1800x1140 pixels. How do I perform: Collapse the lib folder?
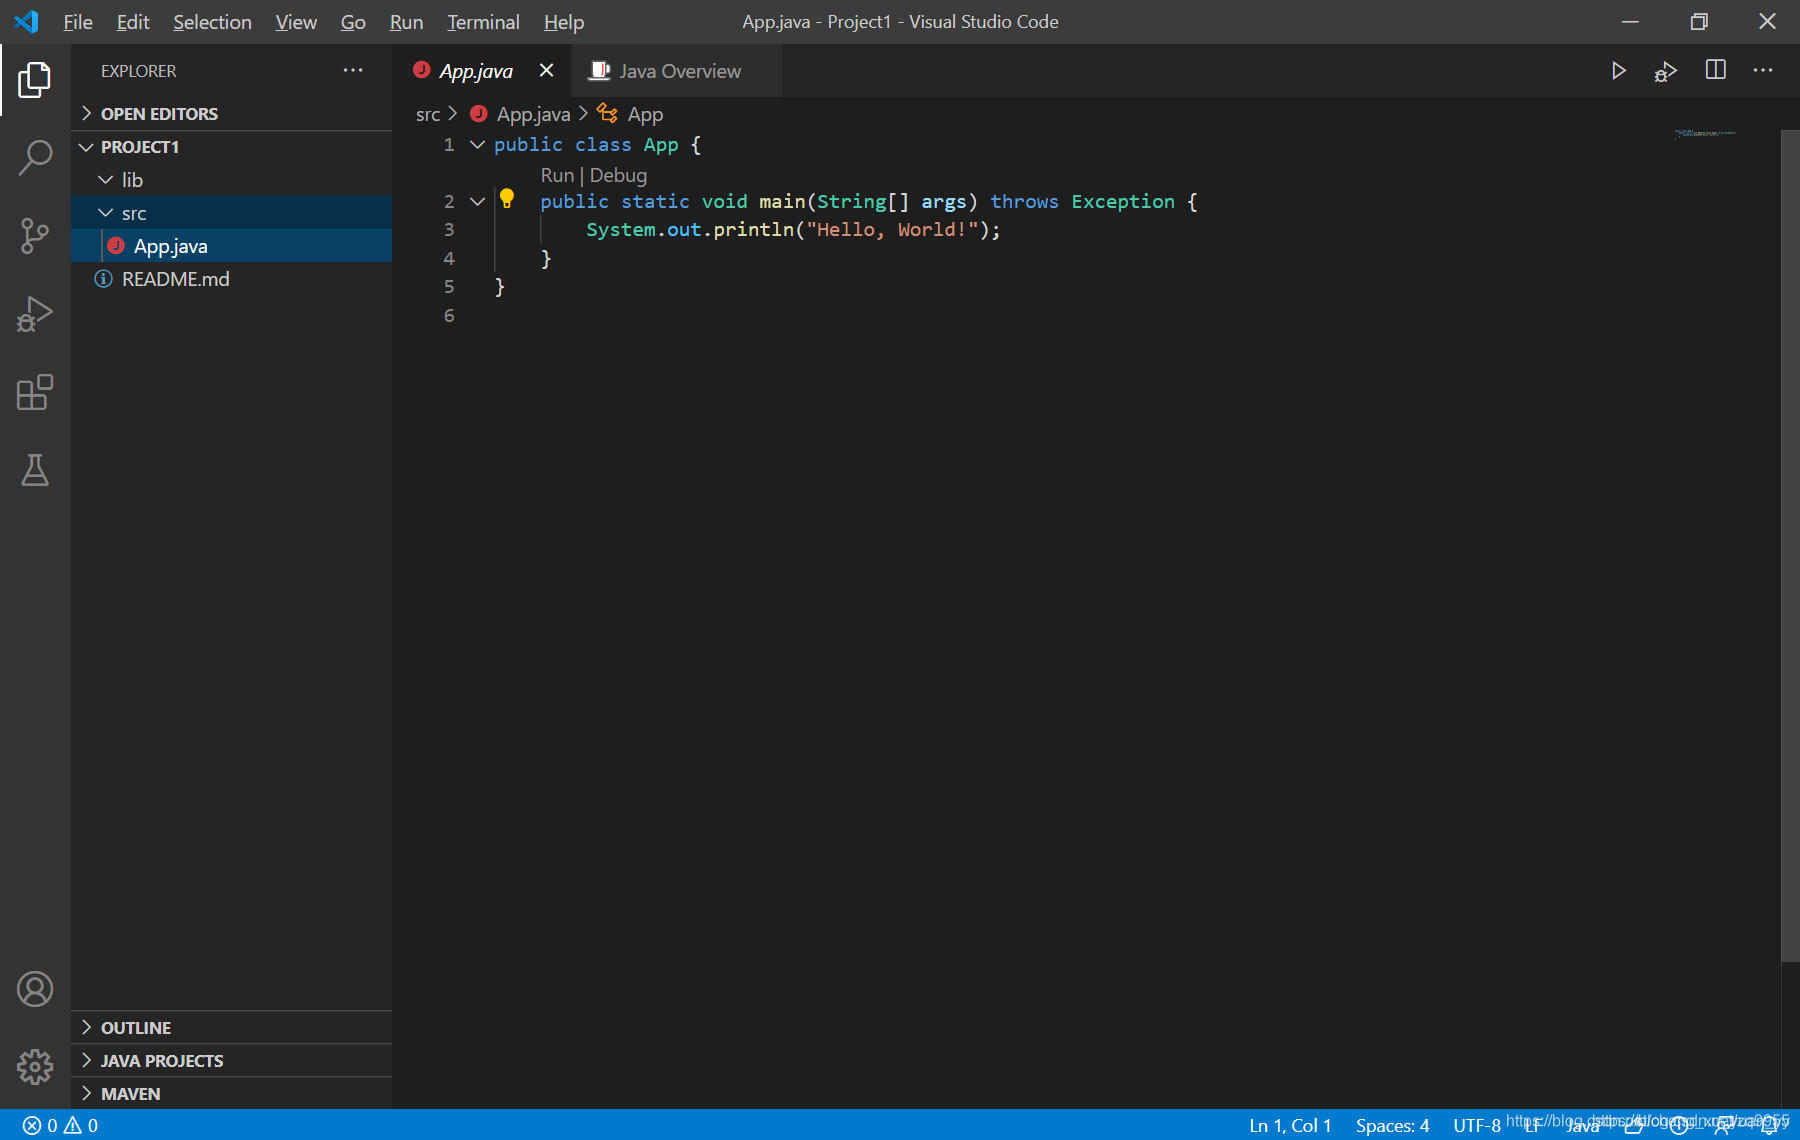coord(232,180)
